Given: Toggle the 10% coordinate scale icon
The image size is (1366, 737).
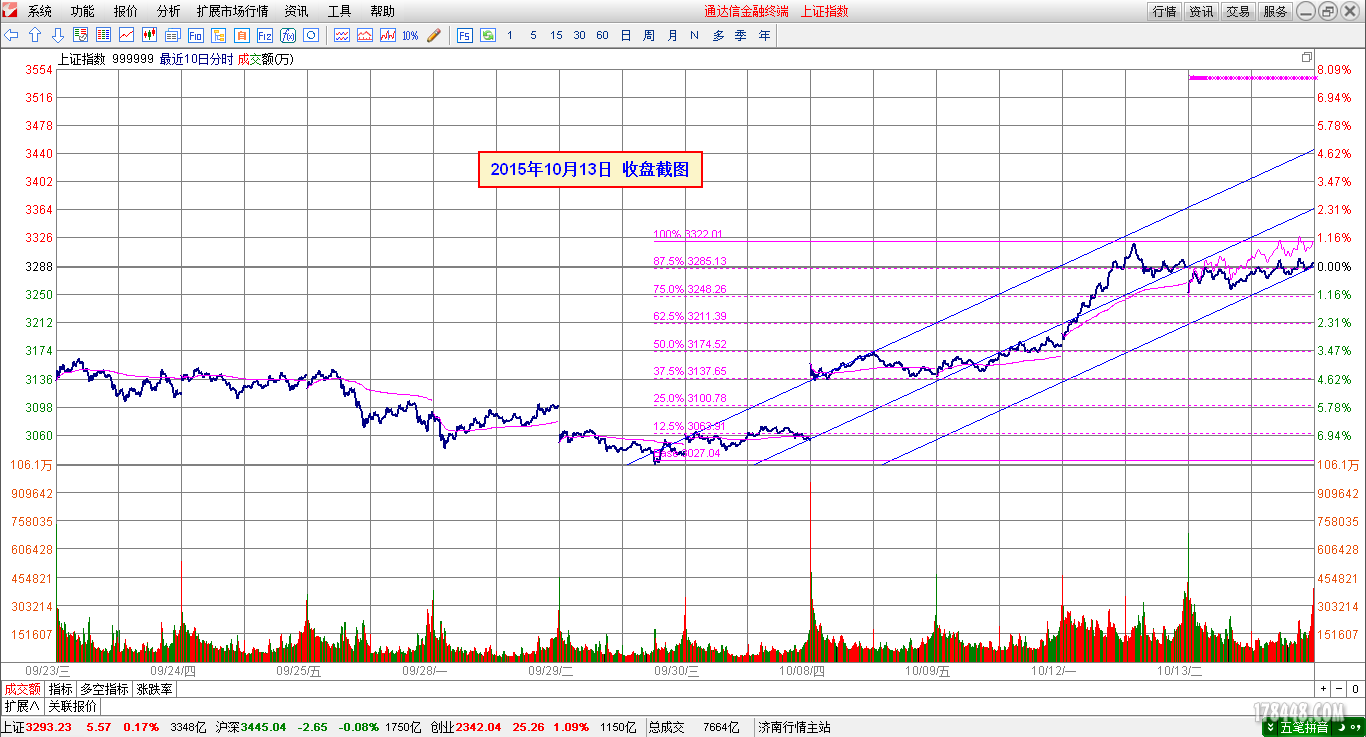Looking at the screenshot, I should click(410, 35).
